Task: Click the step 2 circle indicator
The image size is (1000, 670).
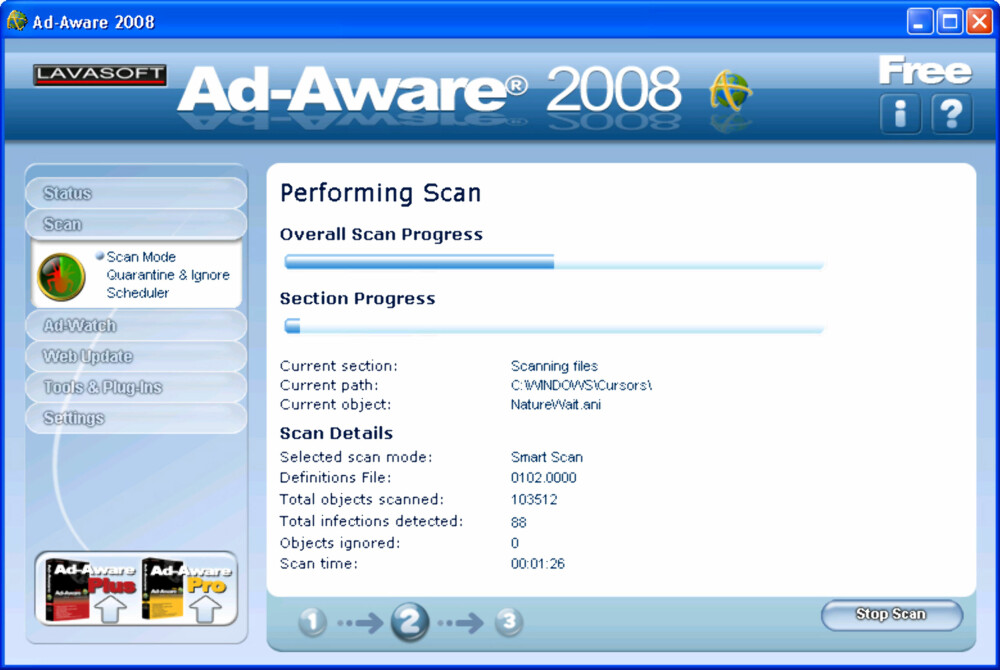Action: (410, 622)
